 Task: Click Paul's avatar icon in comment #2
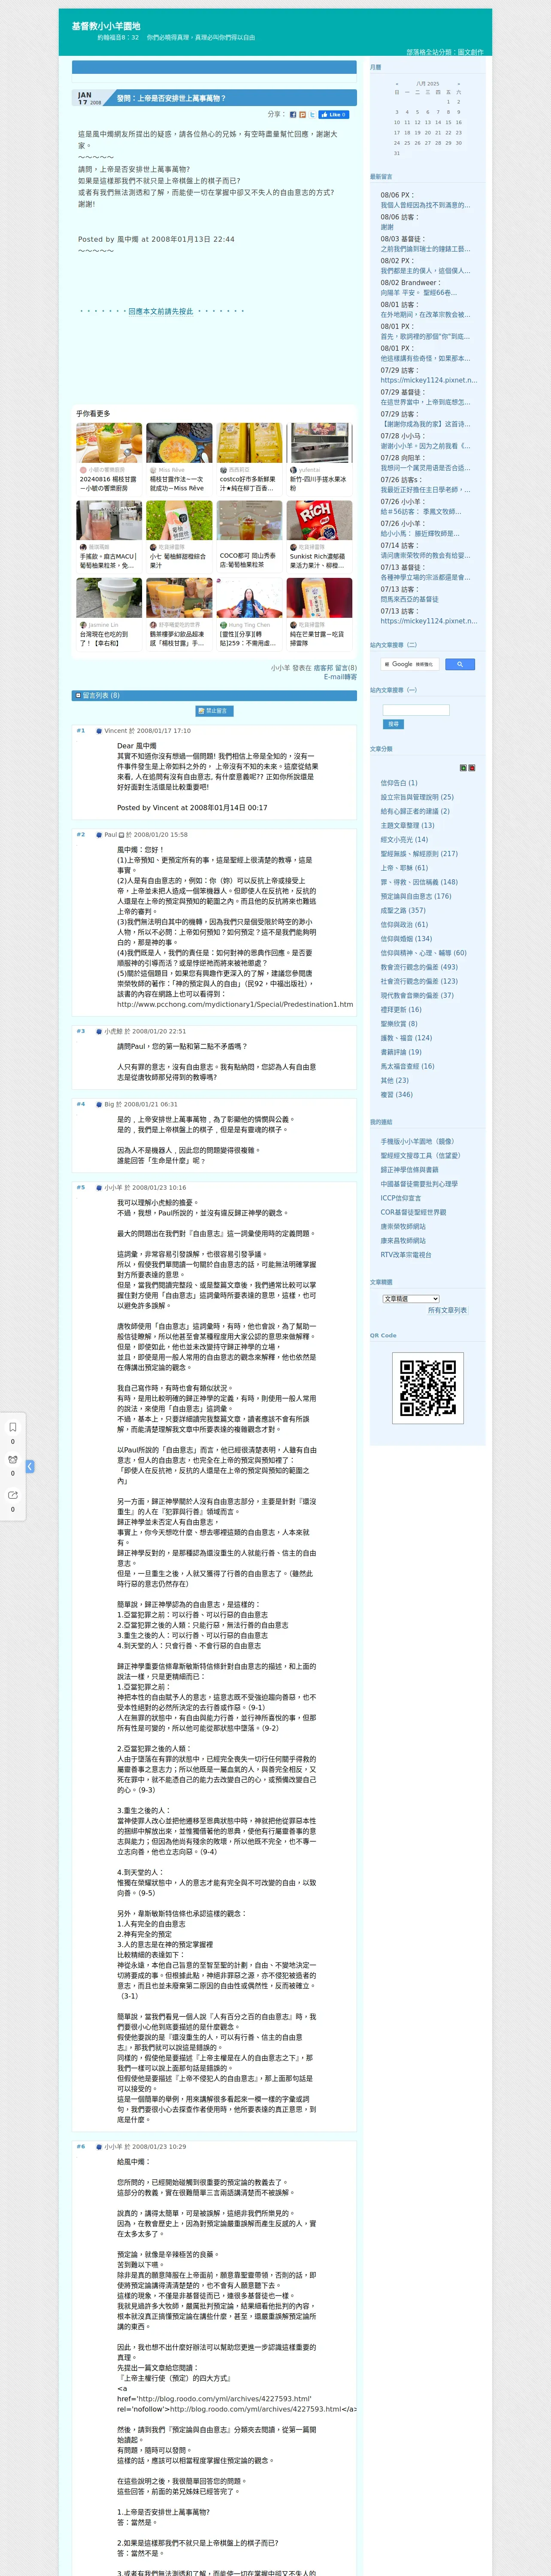tap(99, 835)
